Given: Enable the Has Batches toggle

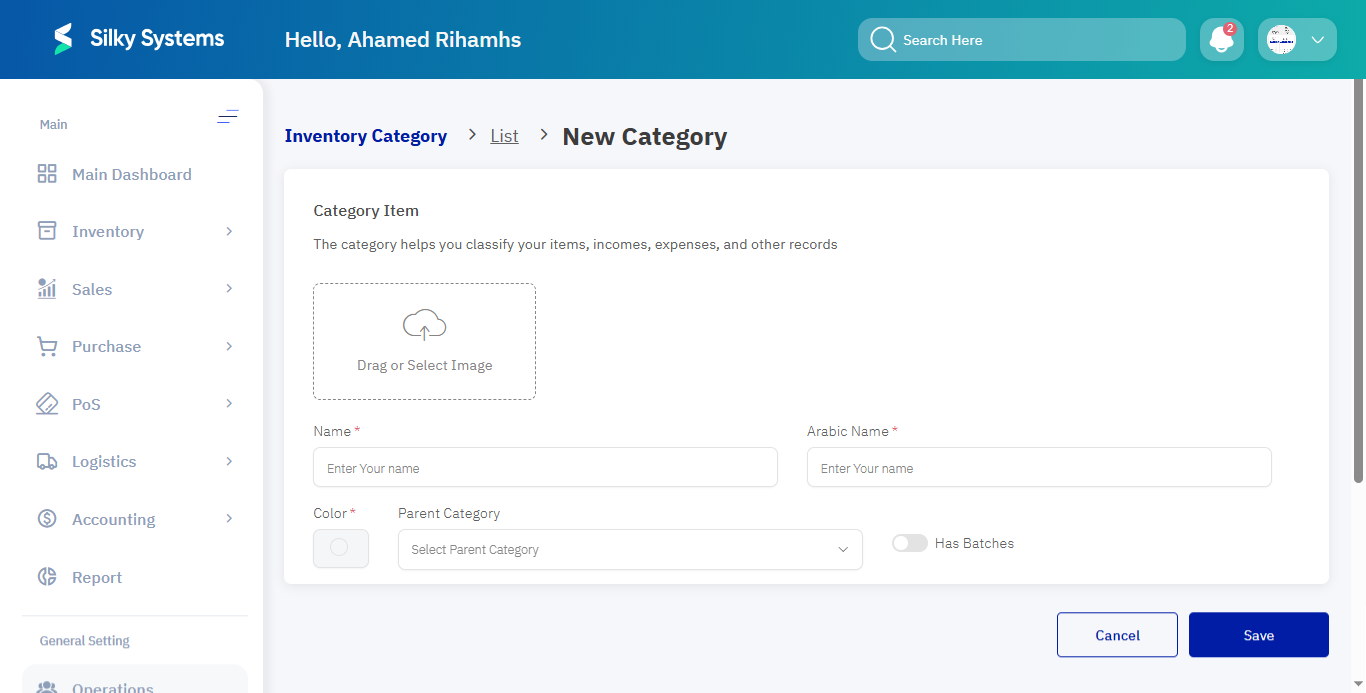Looking at the screenshot, I should 909,542.
